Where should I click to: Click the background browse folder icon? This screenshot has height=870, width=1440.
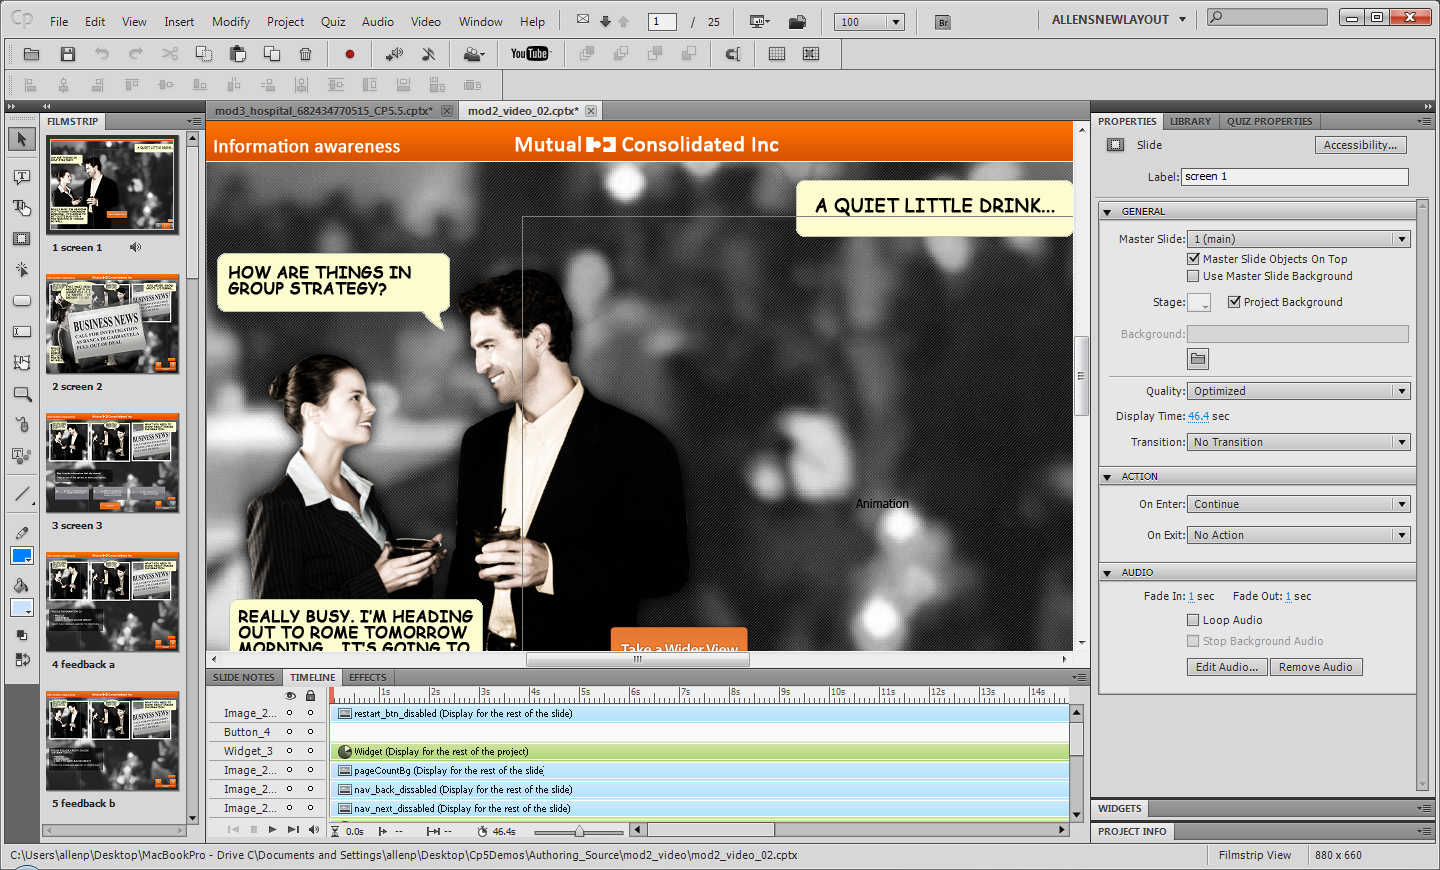(1198, 359)
